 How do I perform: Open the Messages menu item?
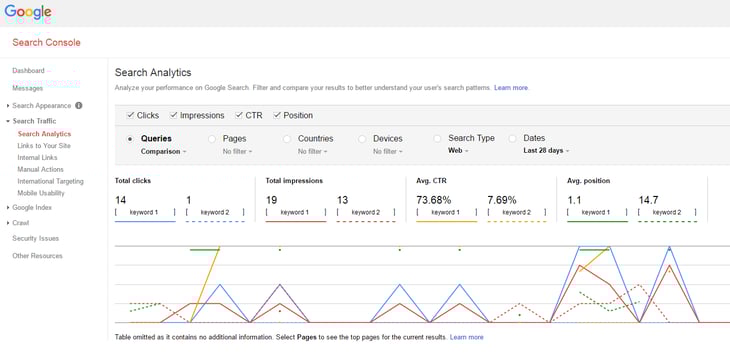click(x=27, y=88)
